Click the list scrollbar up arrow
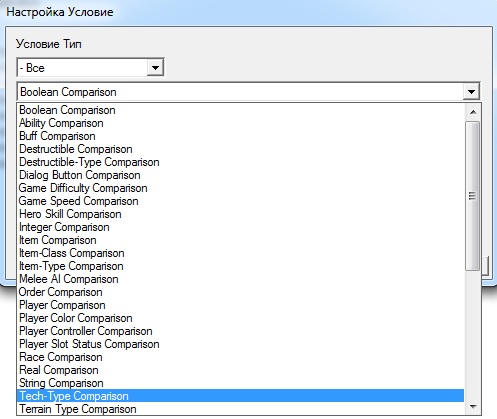This screenshot has width=497, height=419. 473,112
